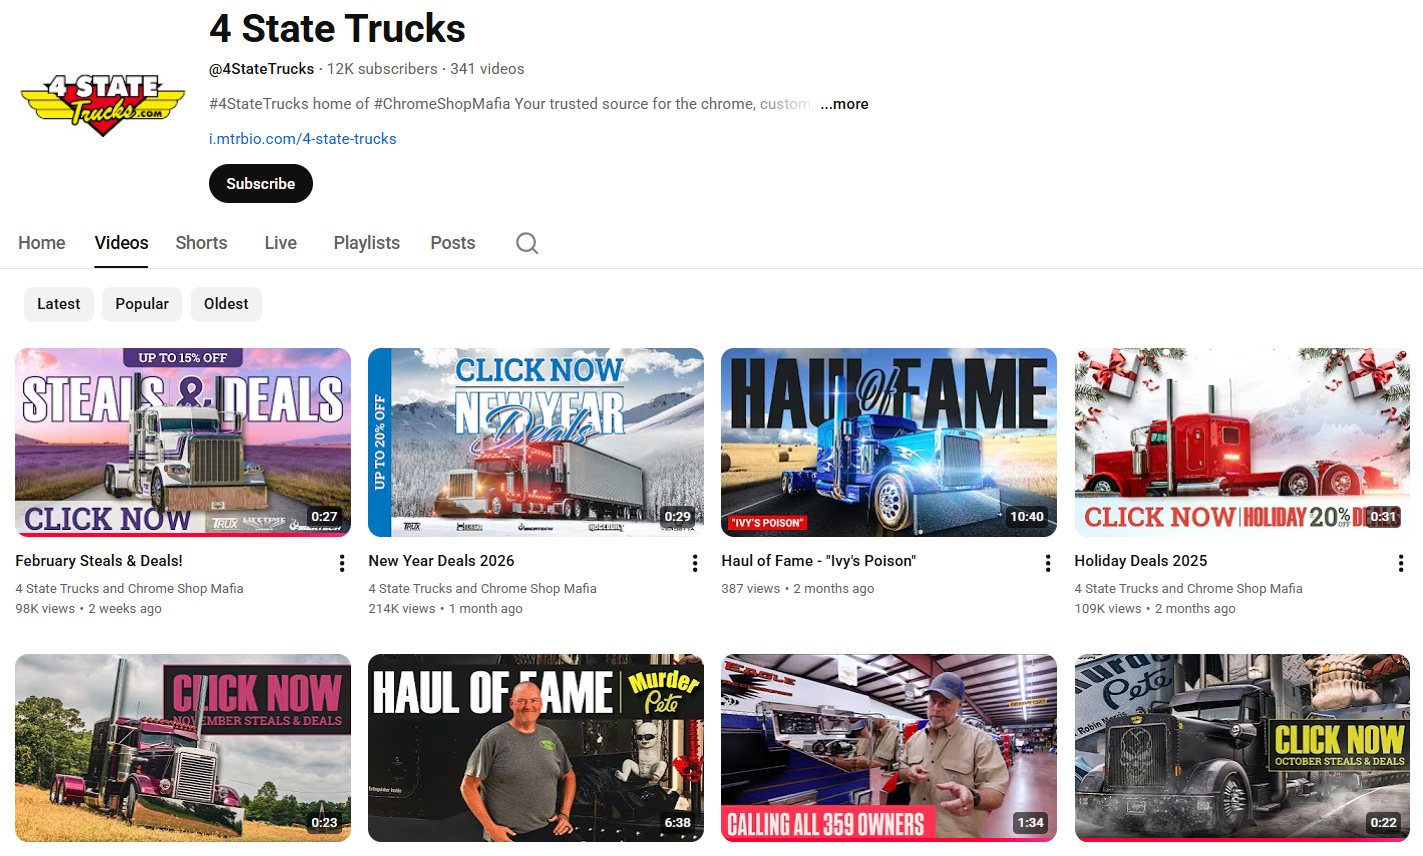
Task: Play the February Steals & Deals thumbnail
Action: (183, 442)
